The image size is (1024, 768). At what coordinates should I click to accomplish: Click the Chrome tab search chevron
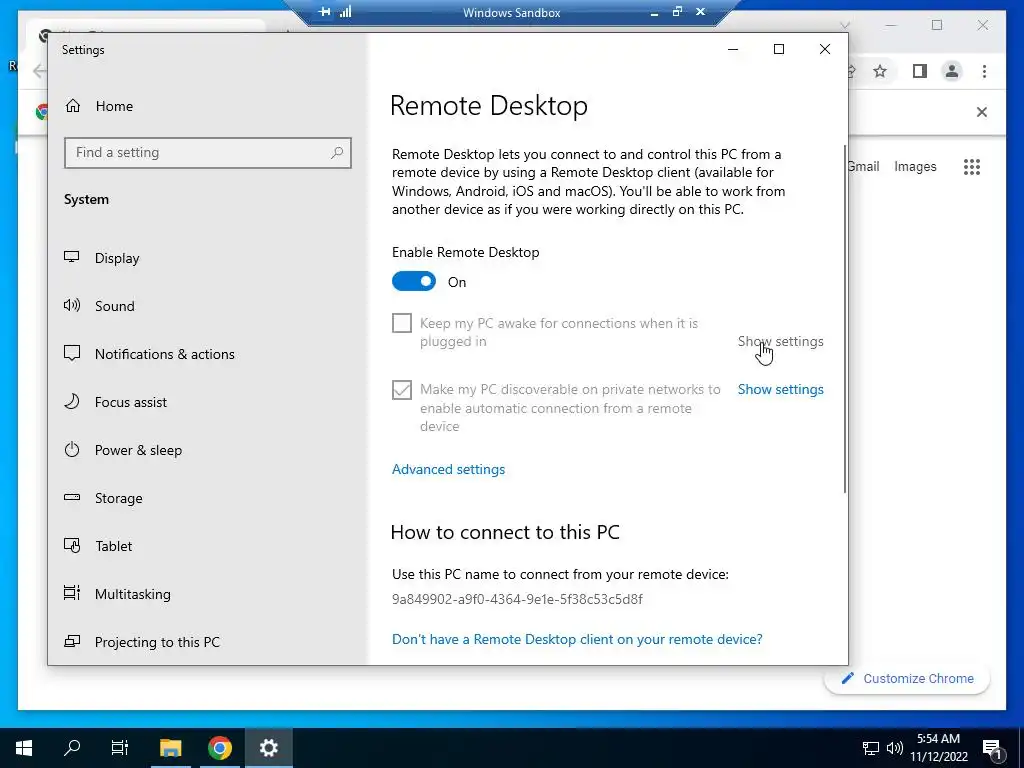[x=844, y=25]
